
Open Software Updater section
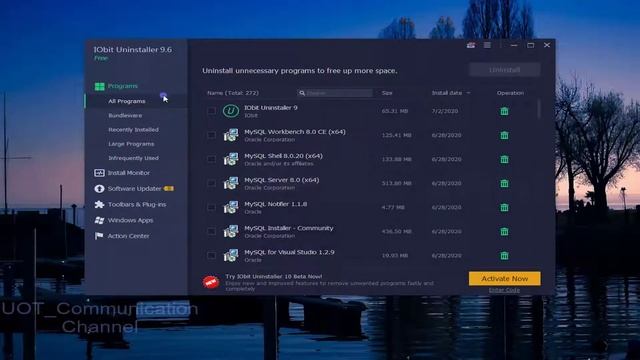[135, 189]
